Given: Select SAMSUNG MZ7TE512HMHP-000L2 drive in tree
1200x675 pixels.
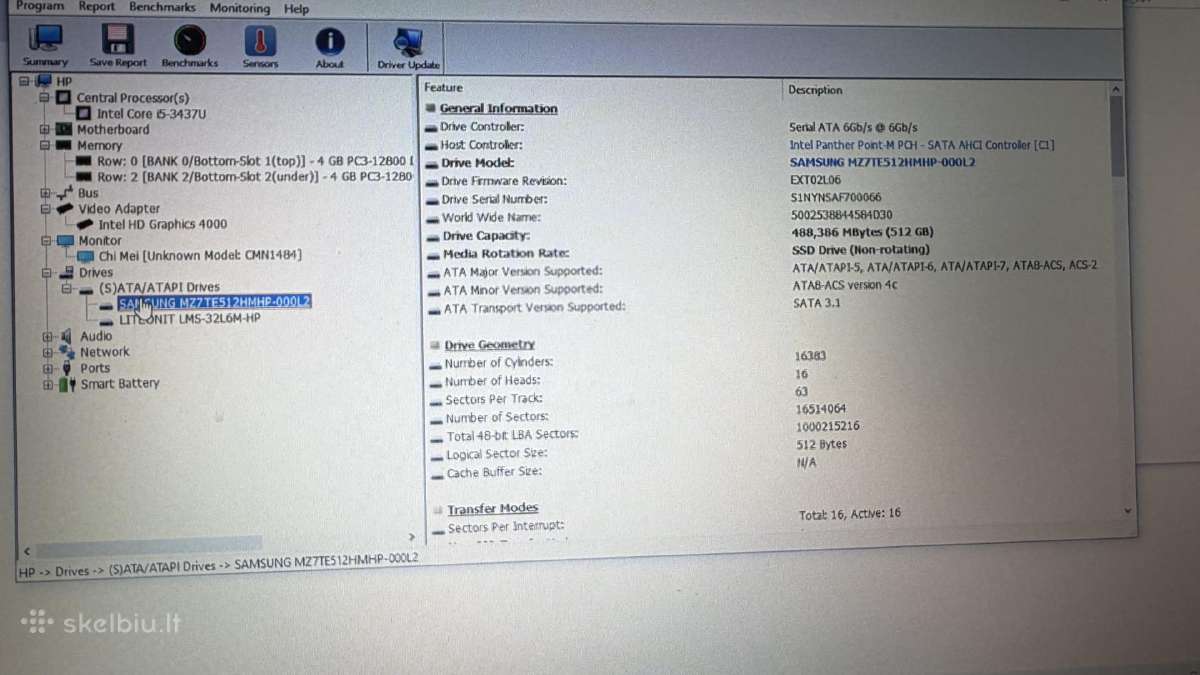Looking at the screenshot, I should 214,302.
